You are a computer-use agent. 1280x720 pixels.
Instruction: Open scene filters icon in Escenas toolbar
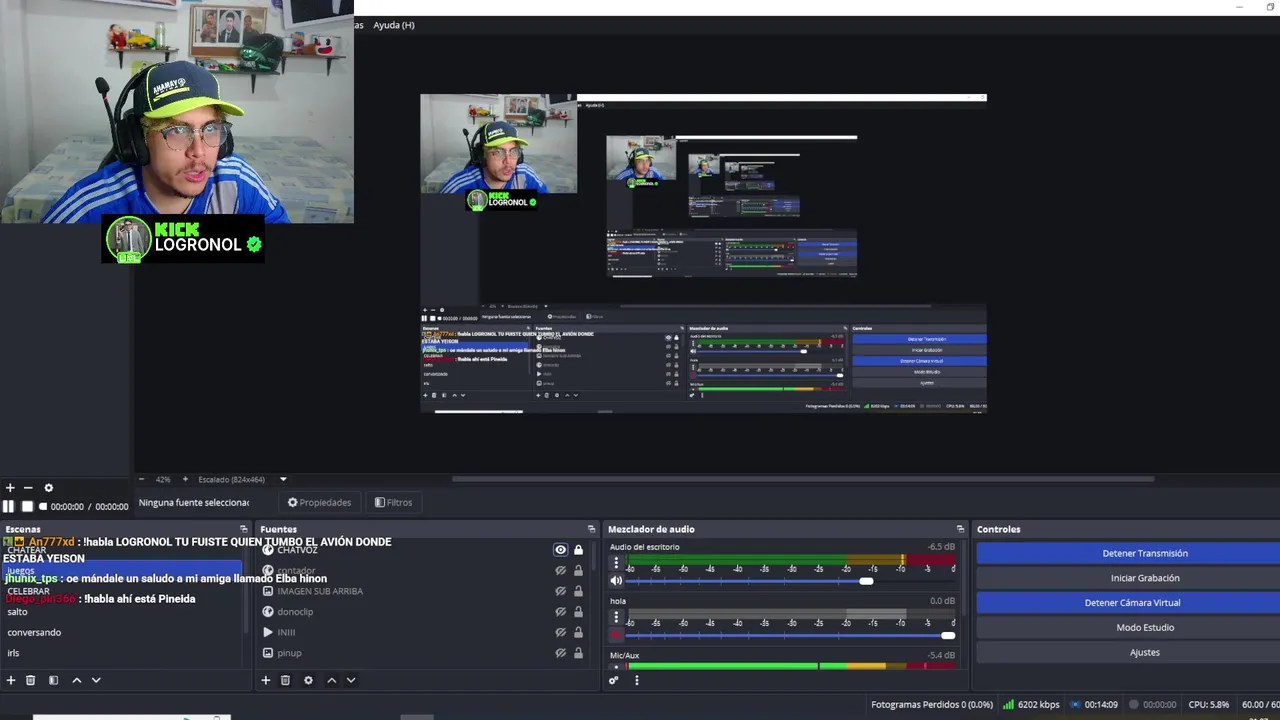[53, 680]
